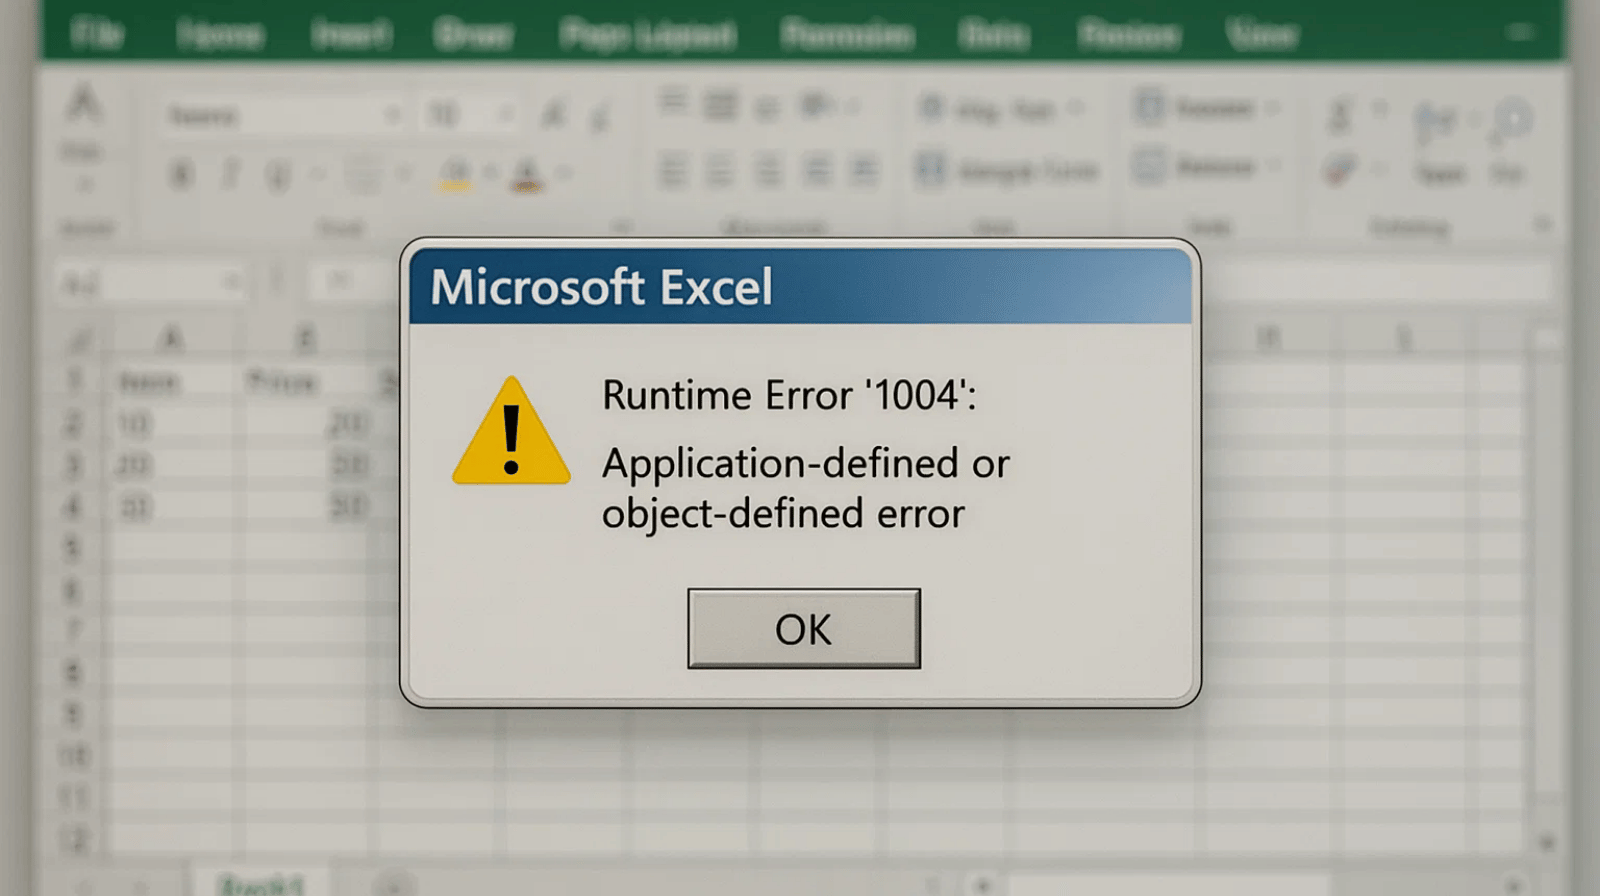
Task: Select column A header in the spreadsheet
Action: 172,339
